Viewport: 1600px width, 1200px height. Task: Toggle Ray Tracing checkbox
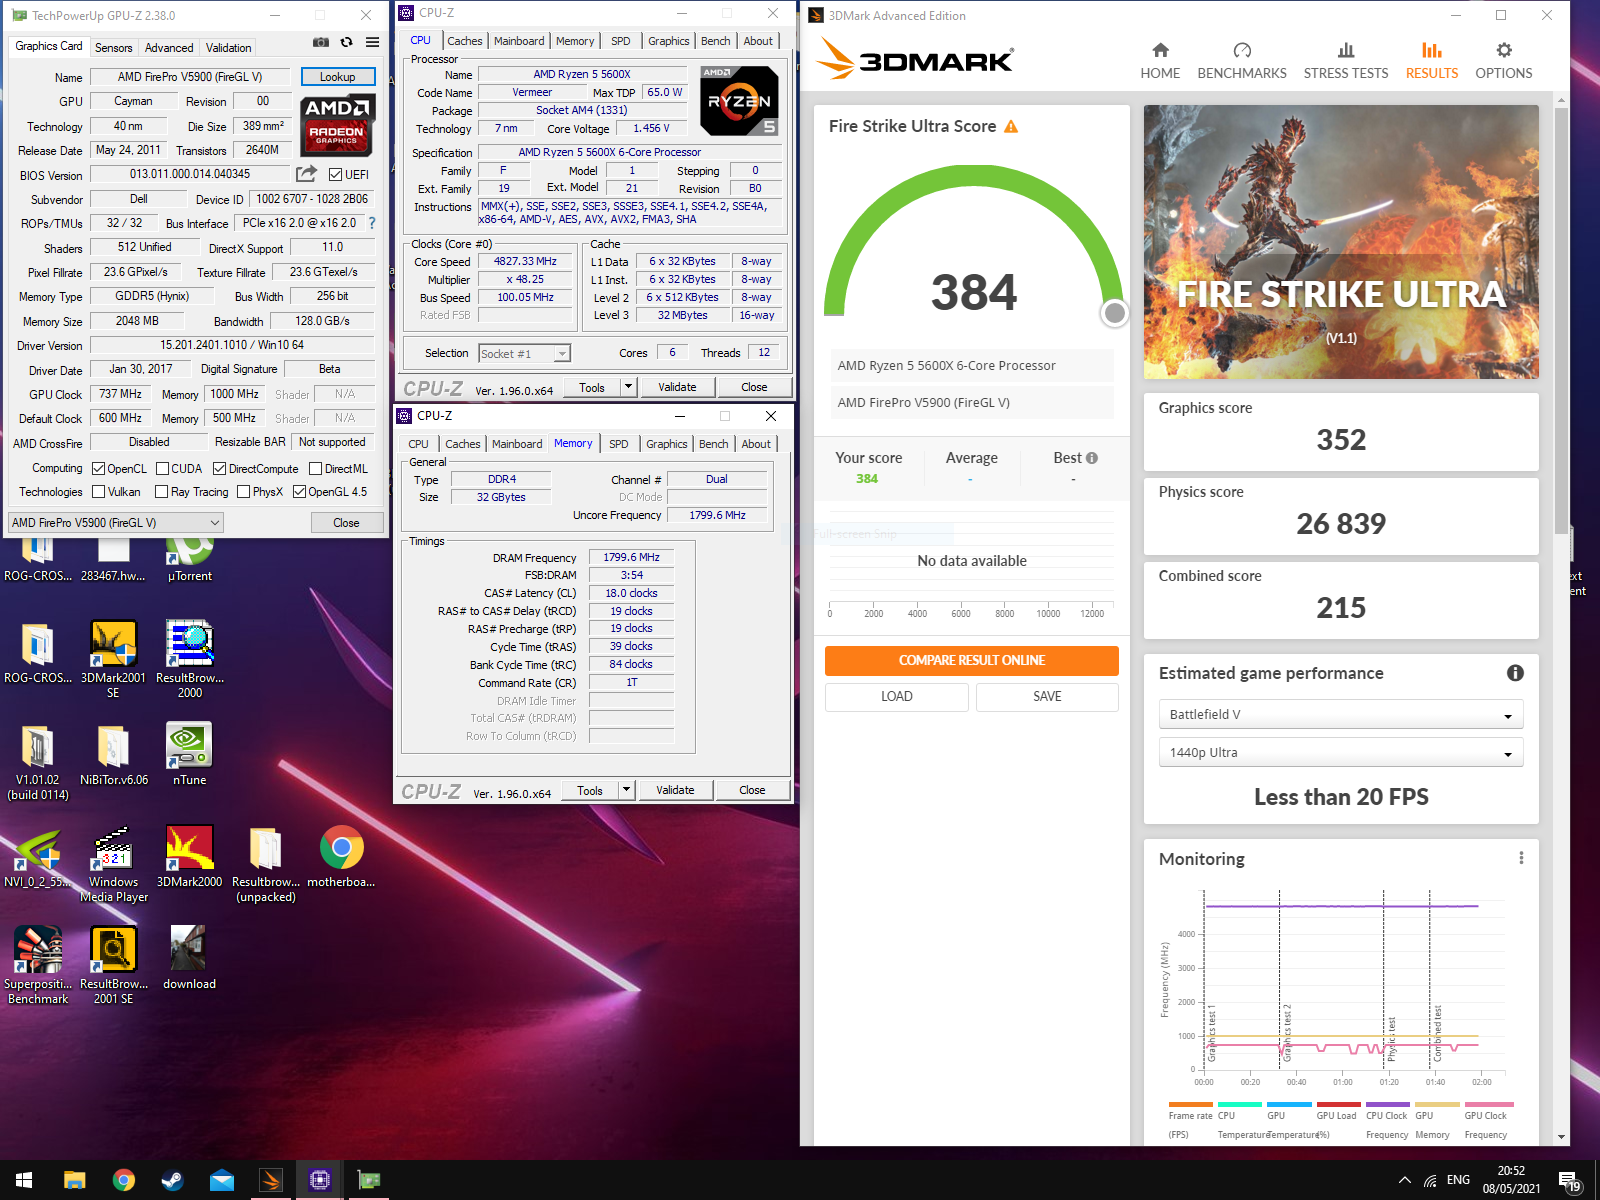(x=161, y=491)
